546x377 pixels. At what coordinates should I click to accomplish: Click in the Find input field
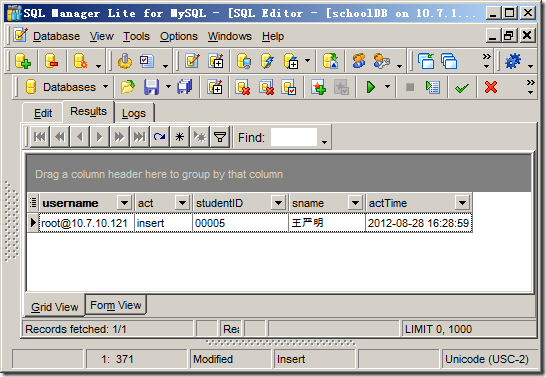click(x=294, y=137)
